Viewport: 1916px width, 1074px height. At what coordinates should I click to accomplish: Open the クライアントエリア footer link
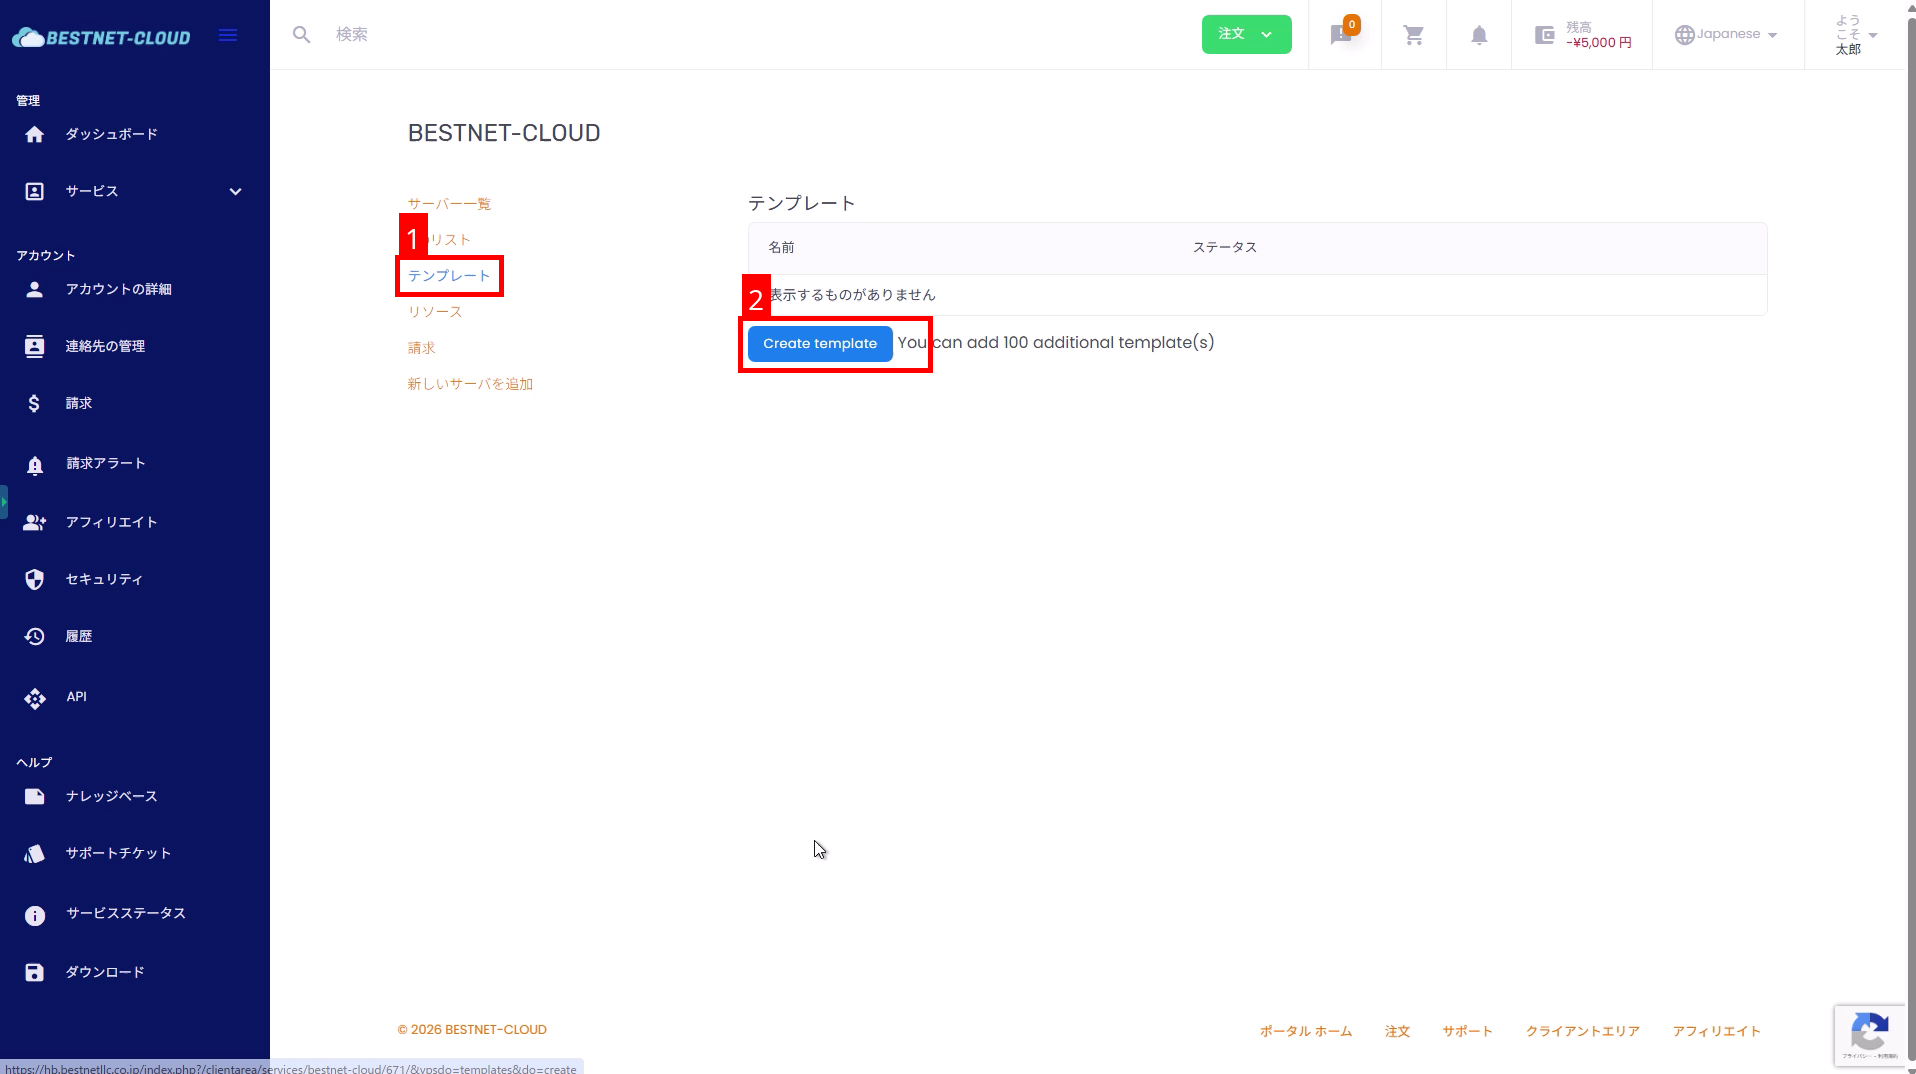coord(1582,1031)
